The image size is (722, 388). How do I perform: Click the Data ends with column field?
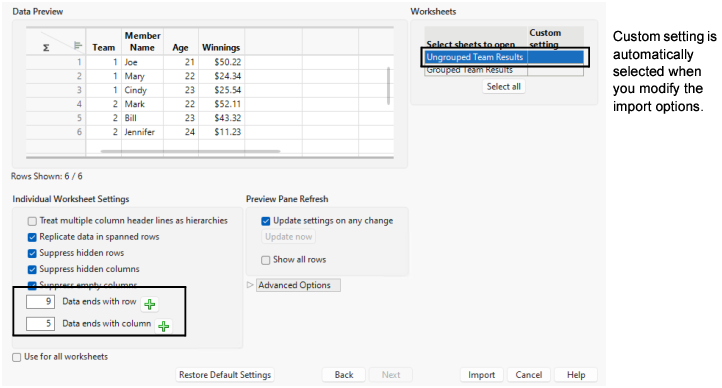(x=41, y=324)
